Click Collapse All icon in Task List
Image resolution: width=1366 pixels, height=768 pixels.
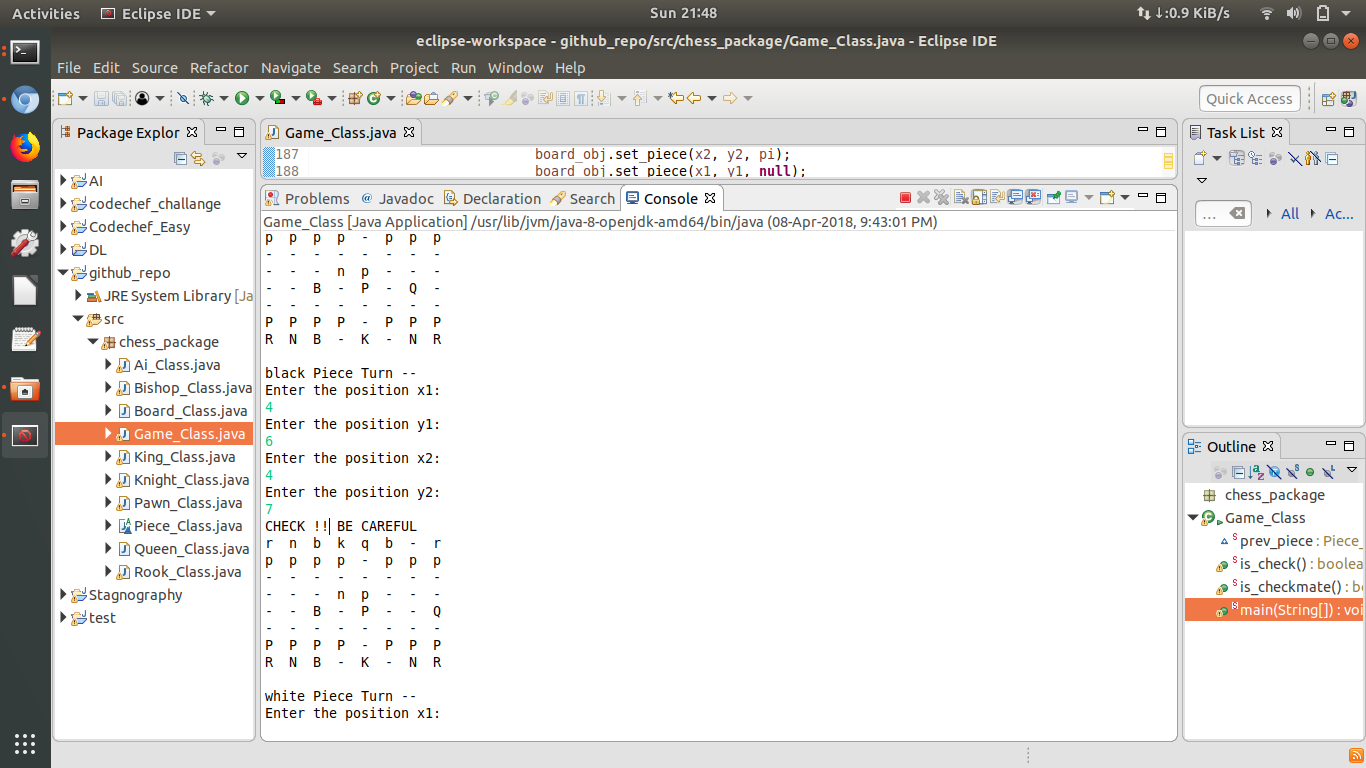click(x=1331, y=159)
